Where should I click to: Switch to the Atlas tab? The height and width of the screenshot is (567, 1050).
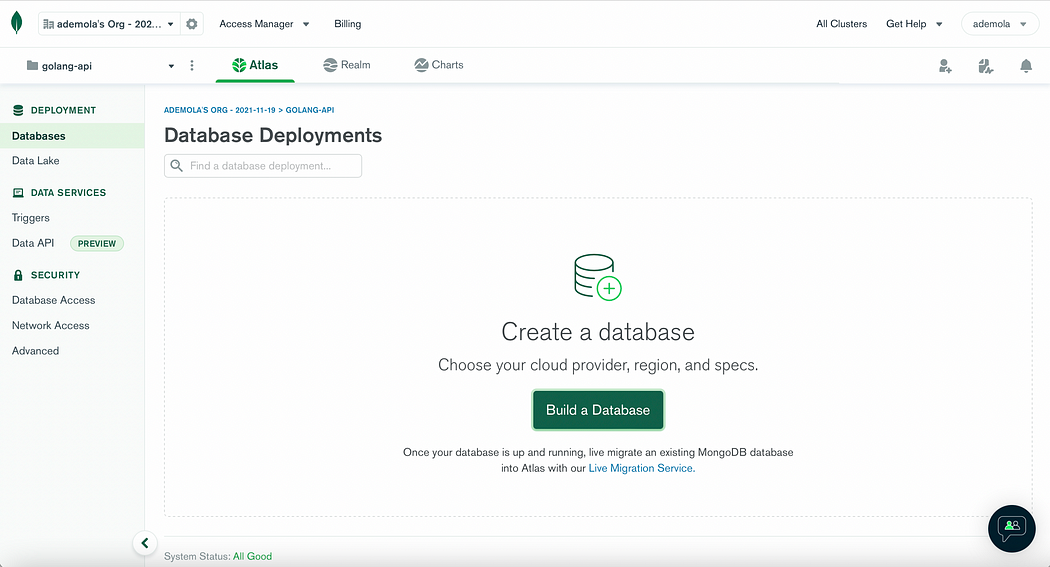click(x=254, y=65)
